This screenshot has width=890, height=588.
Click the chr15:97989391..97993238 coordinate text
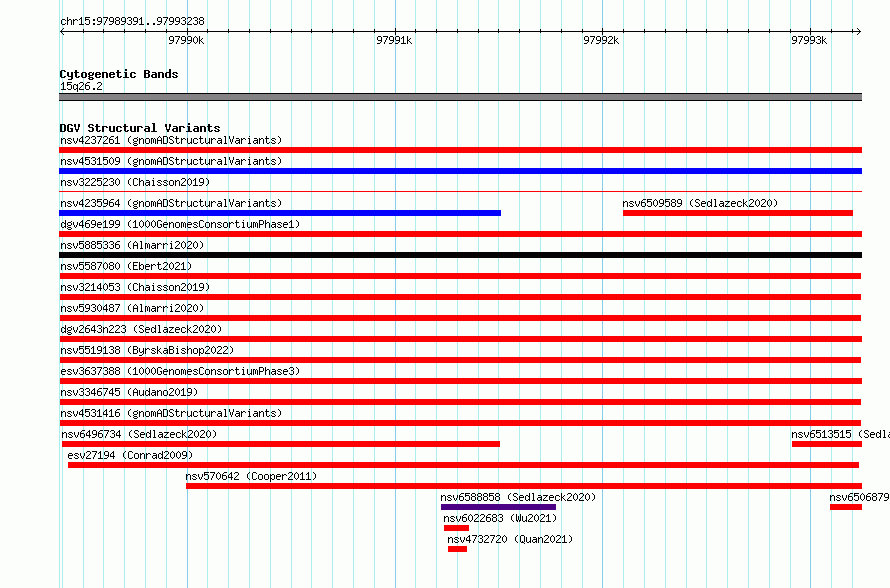tap(132, 21)
